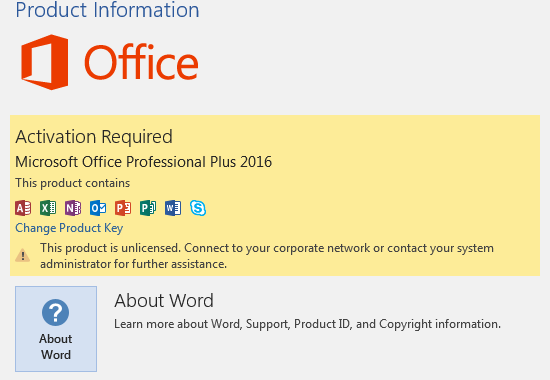
Task: Click the teal Publisher app icon
Action: click(x=148, y=208)
